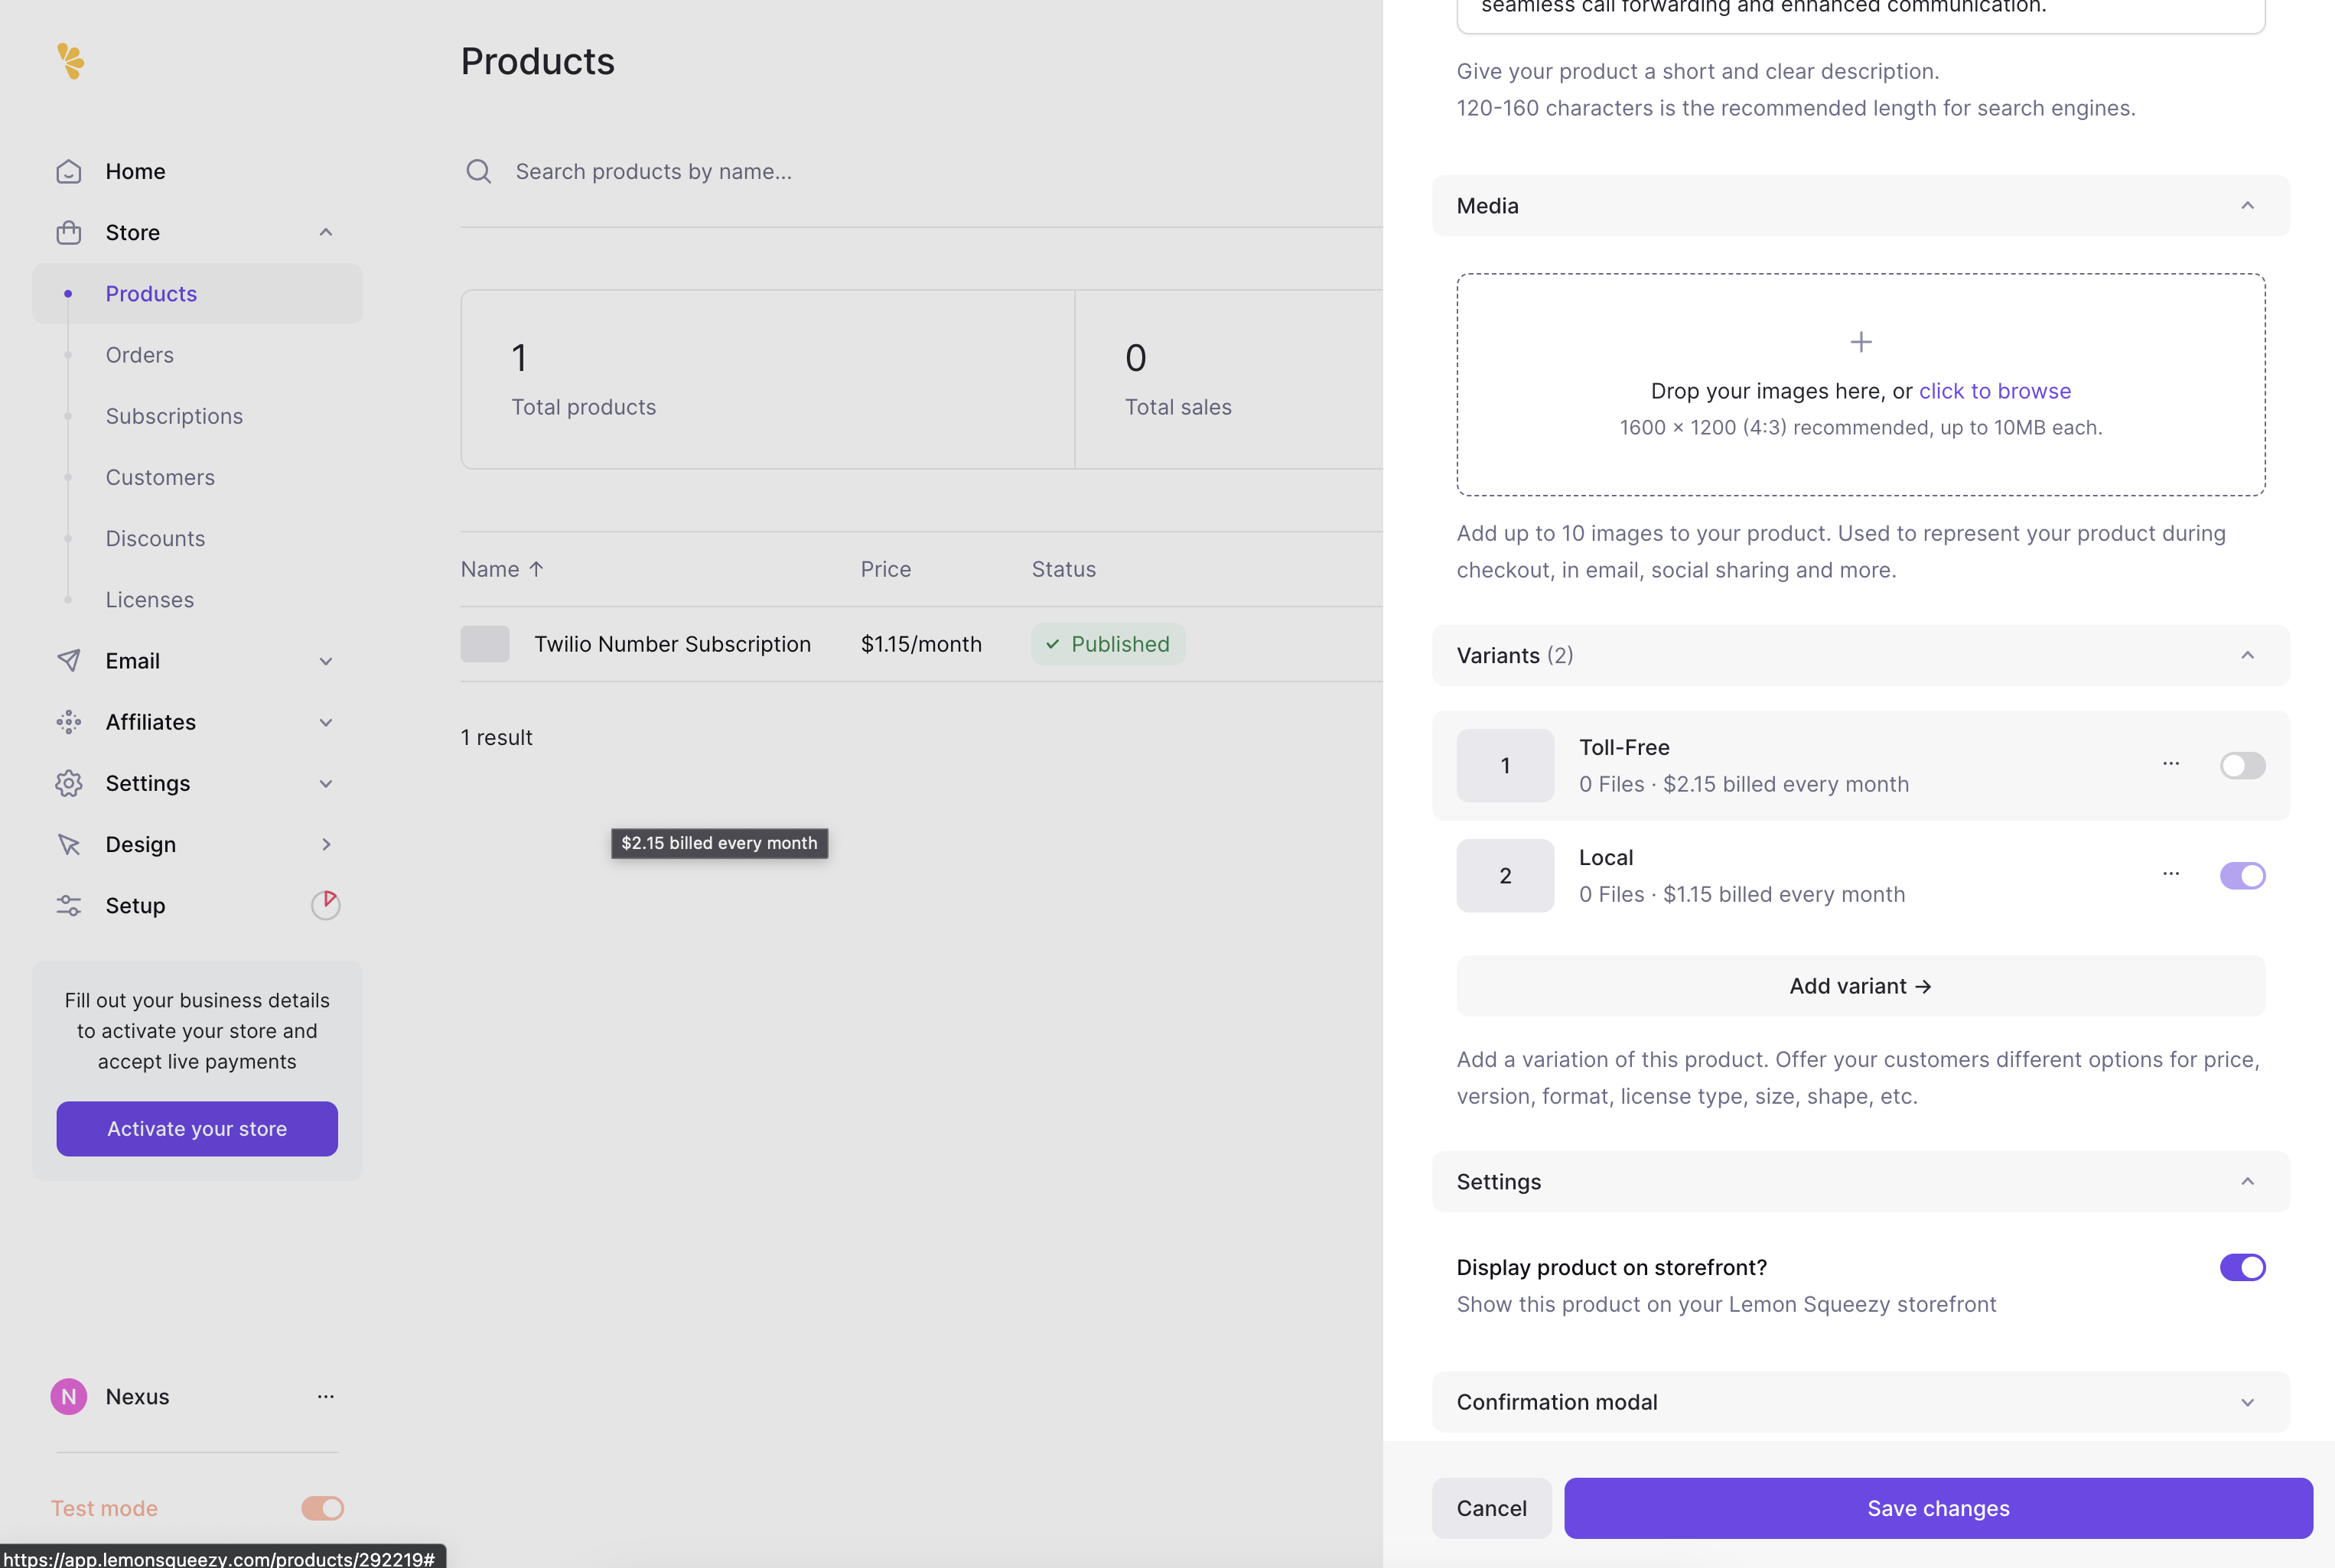Collapse the Variants section chevron
The width and height of the screenshot is (2335, 1568).
tap(2247, 656)
